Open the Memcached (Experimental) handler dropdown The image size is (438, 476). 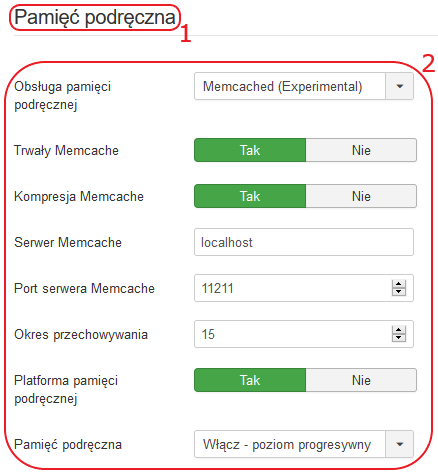pyautogui.click(x=304, y=86)
